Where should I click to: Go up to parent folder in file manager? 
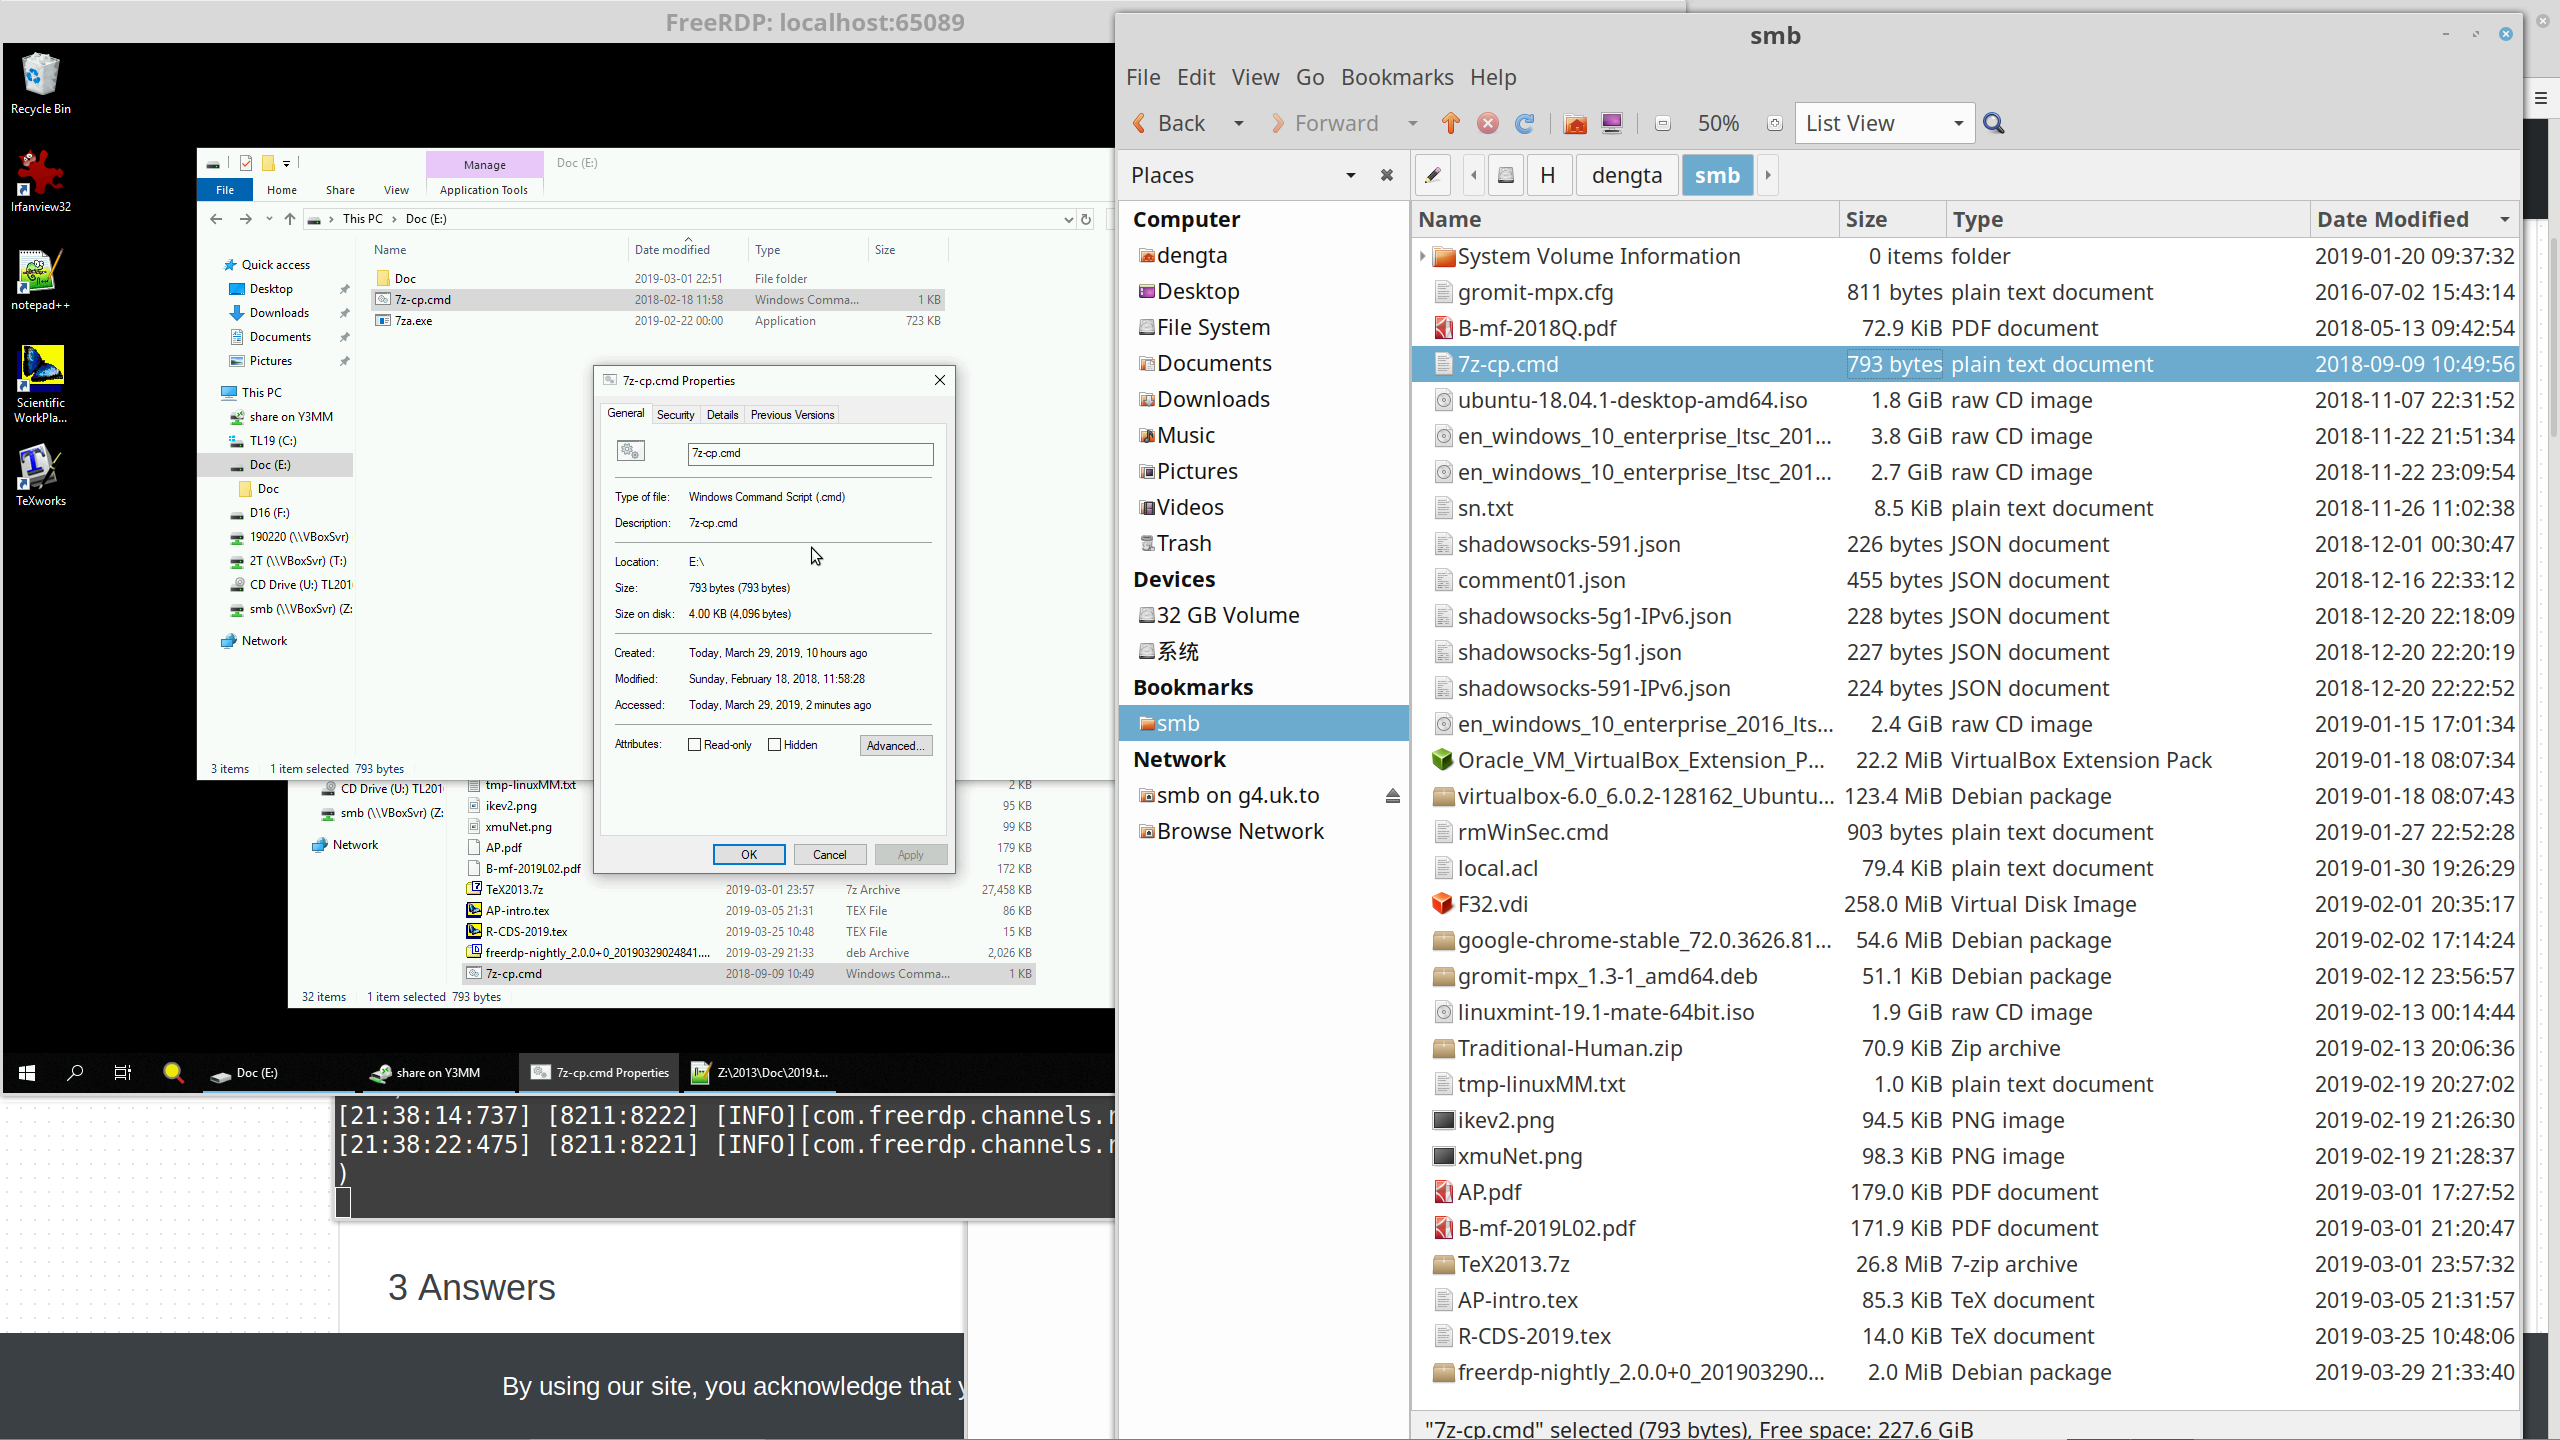(x=1449, y=123)
